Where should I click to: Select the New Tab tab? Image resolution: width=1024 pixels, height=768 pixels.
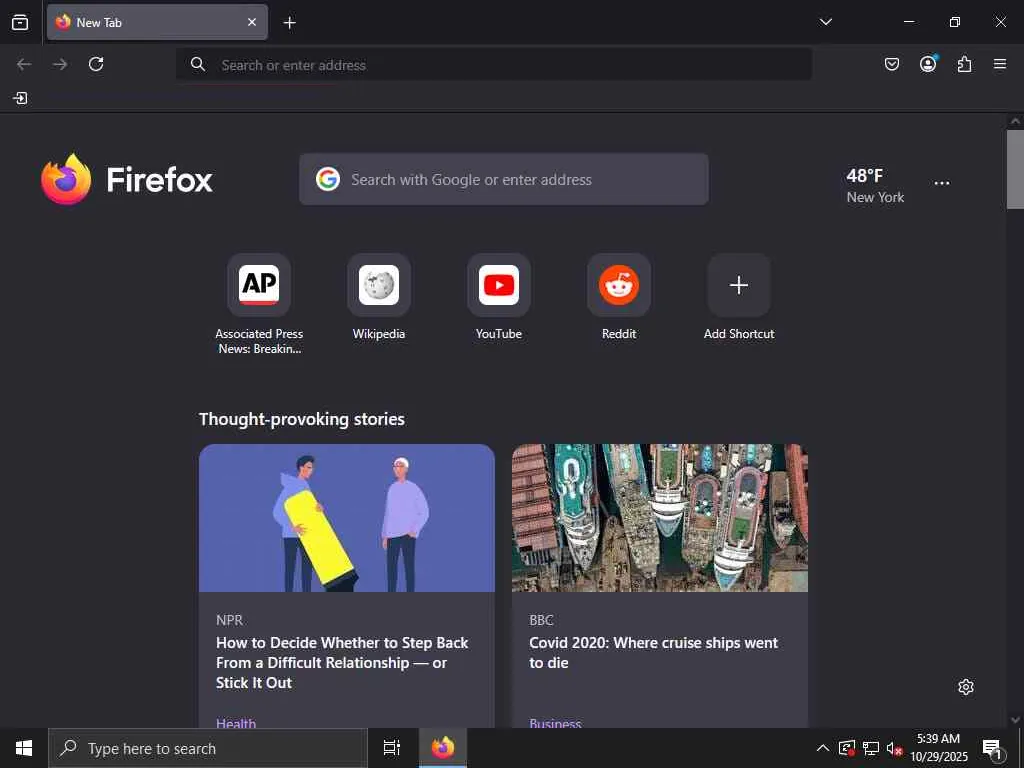coord(157,22)
